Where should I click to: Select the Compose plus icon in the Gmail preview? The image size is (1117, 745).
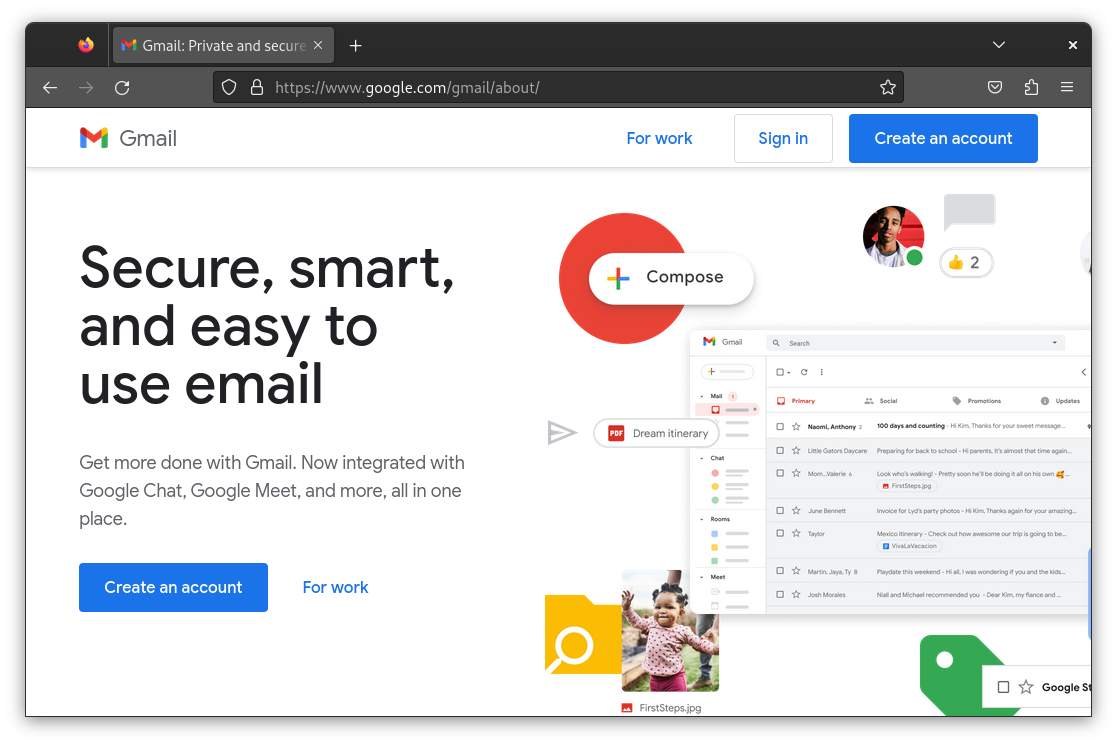620,278
